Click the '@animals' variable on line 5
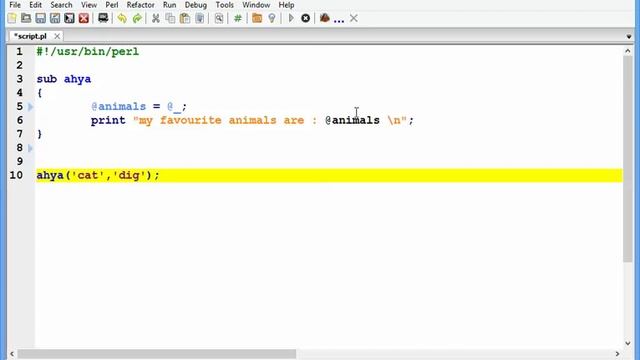The image size is (640, 360). point(118,107)
